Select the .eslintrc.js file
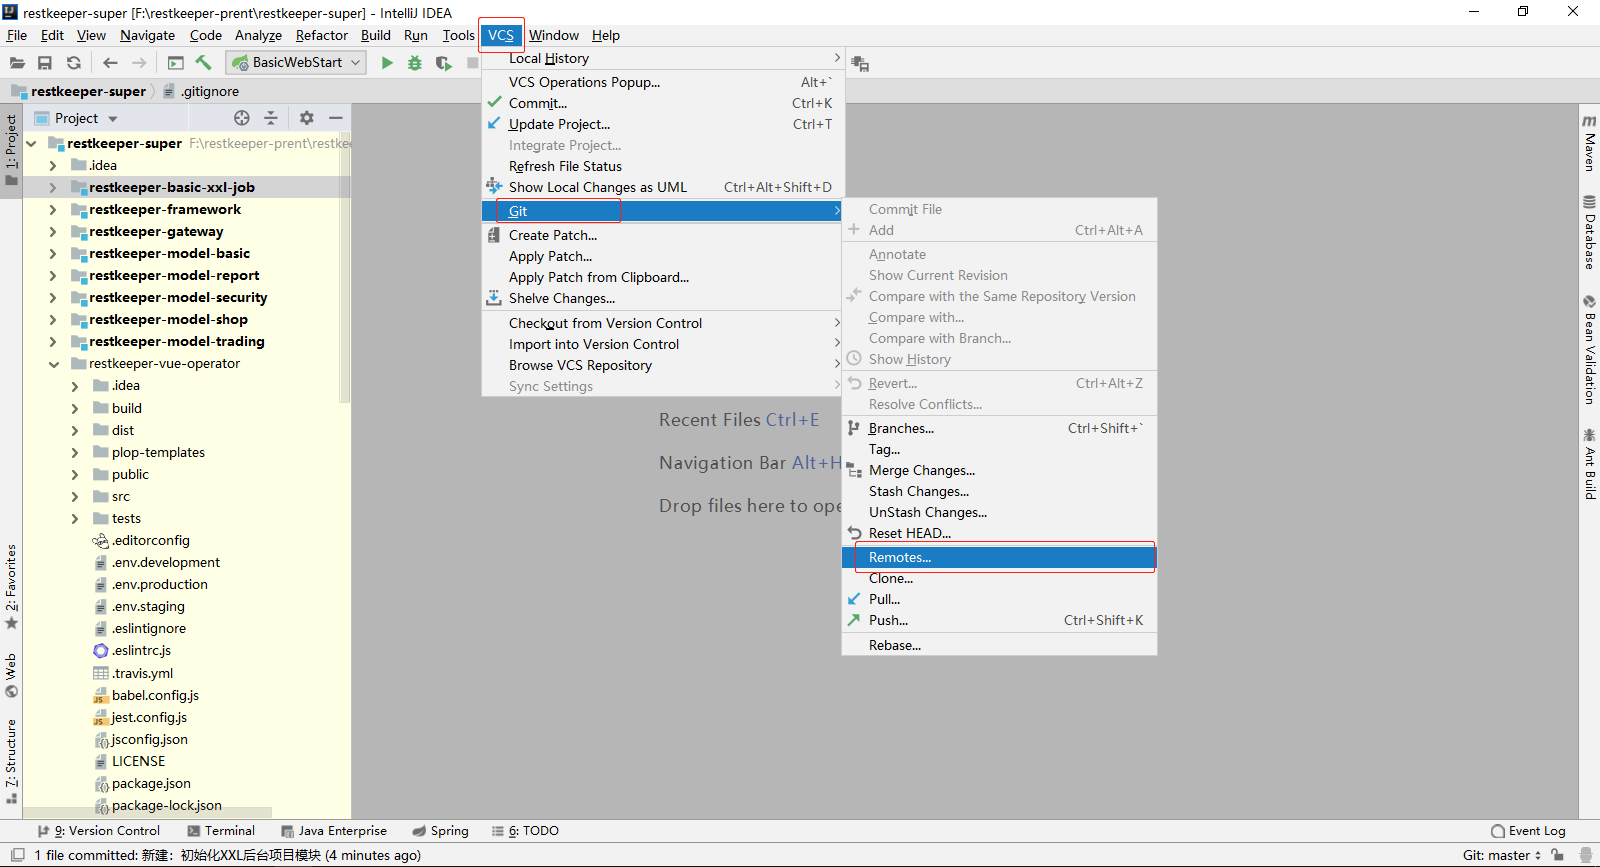1600x867 pixels. (x=141, y=651)
